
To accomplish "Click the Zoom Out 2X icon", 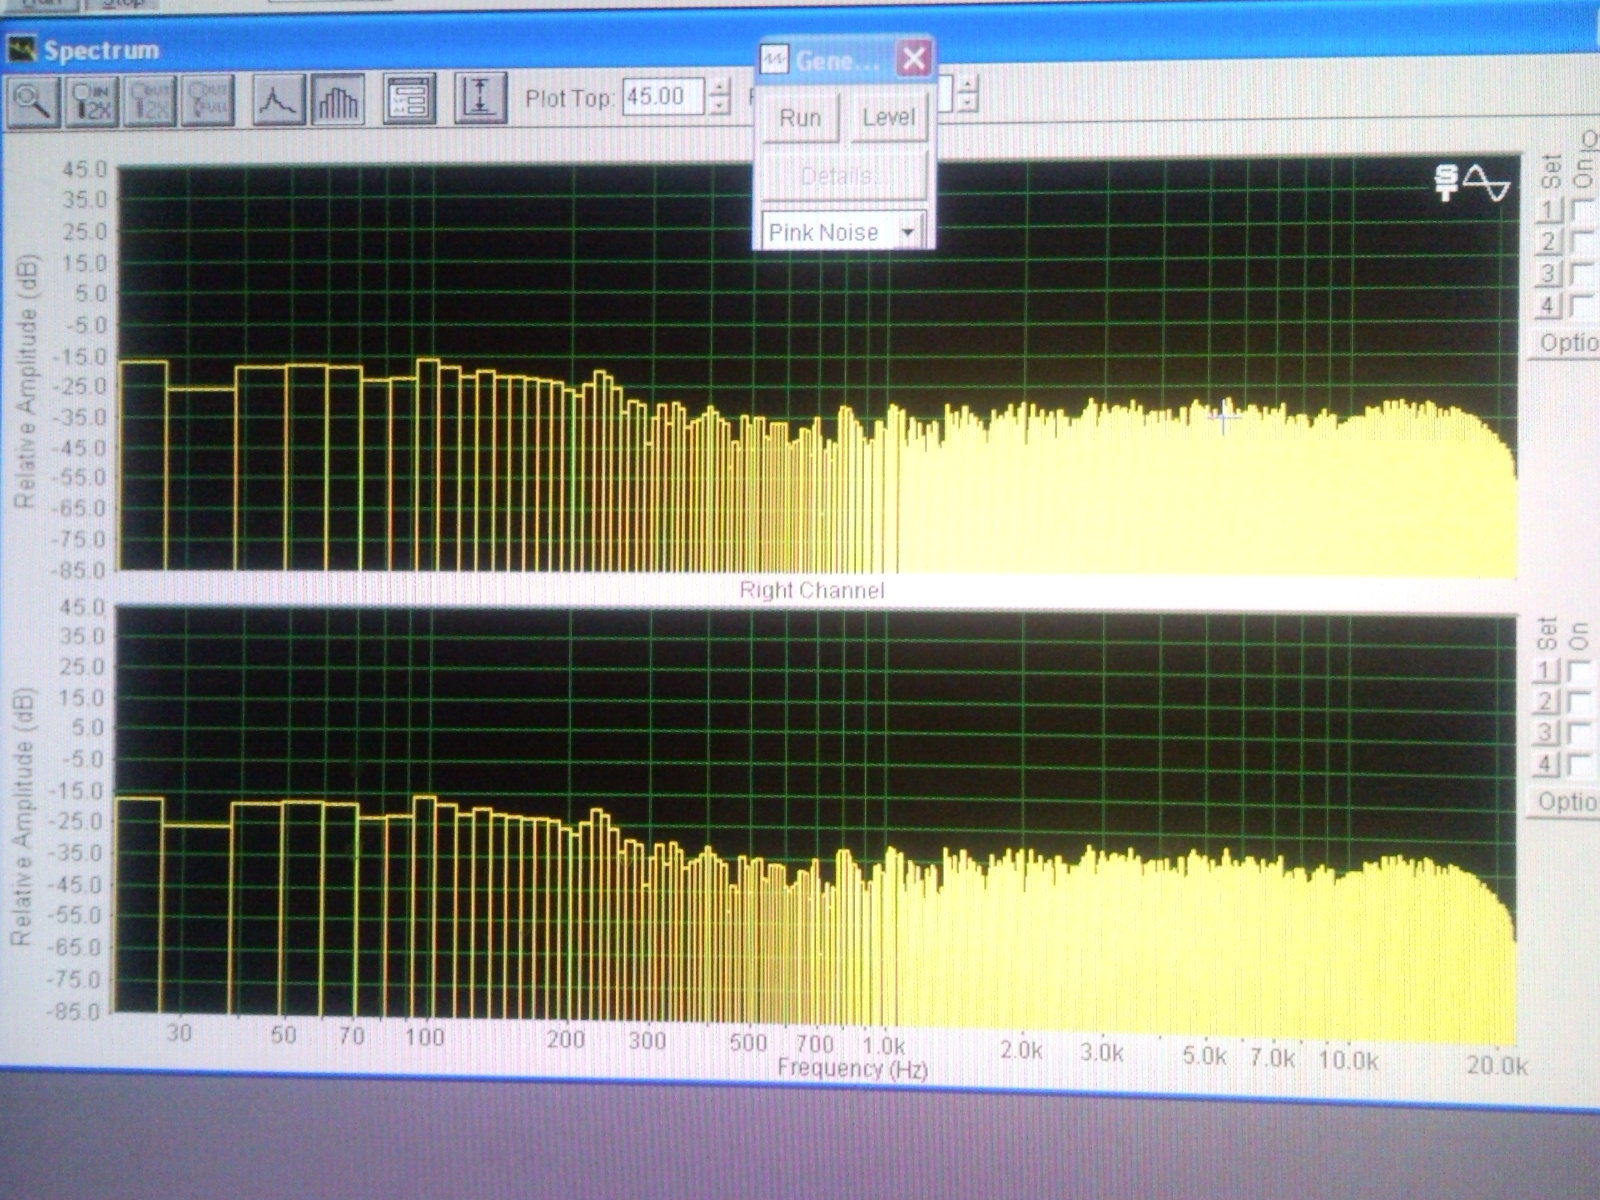I will [150, 102].
